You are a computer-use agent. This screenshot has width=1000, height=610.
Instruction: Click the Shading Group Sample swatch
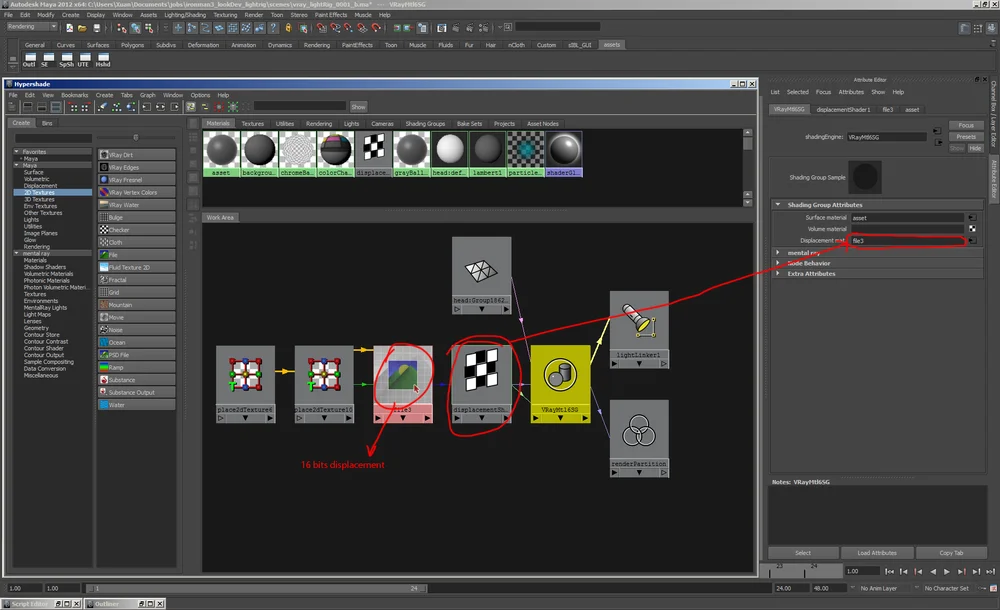865,176
